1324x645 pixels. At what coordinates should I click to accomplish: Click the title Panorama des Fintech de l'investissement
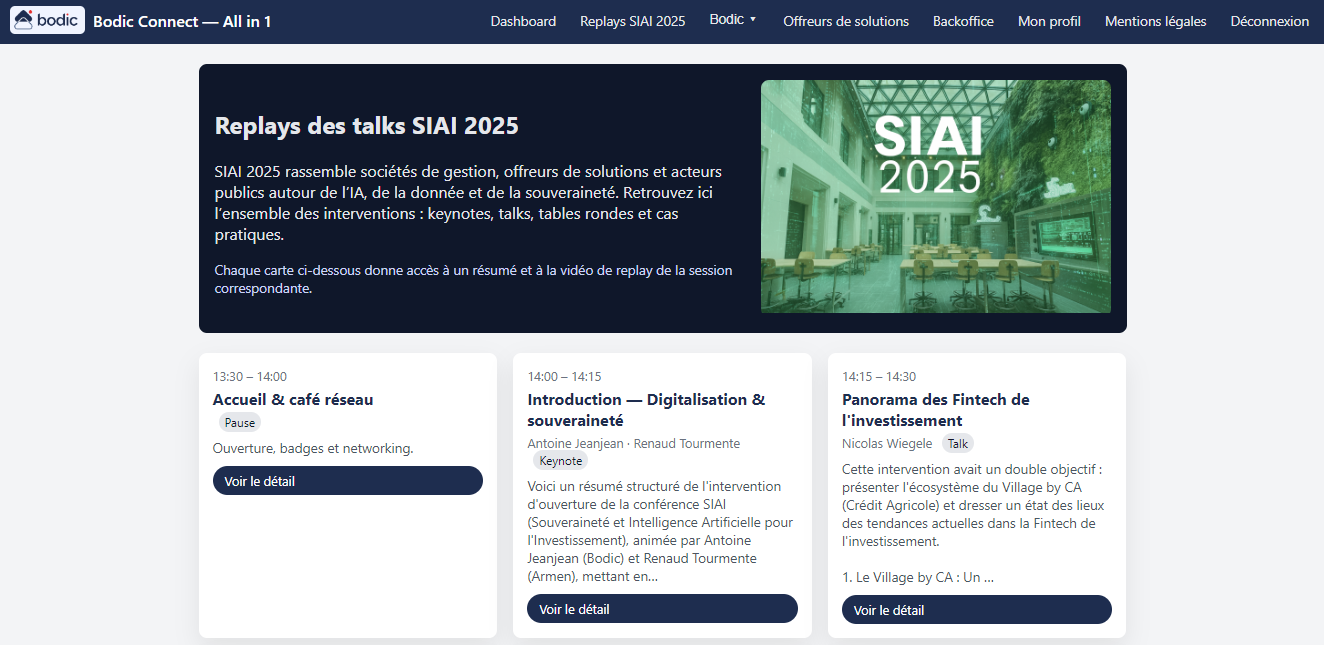click(x=936, y=409)
